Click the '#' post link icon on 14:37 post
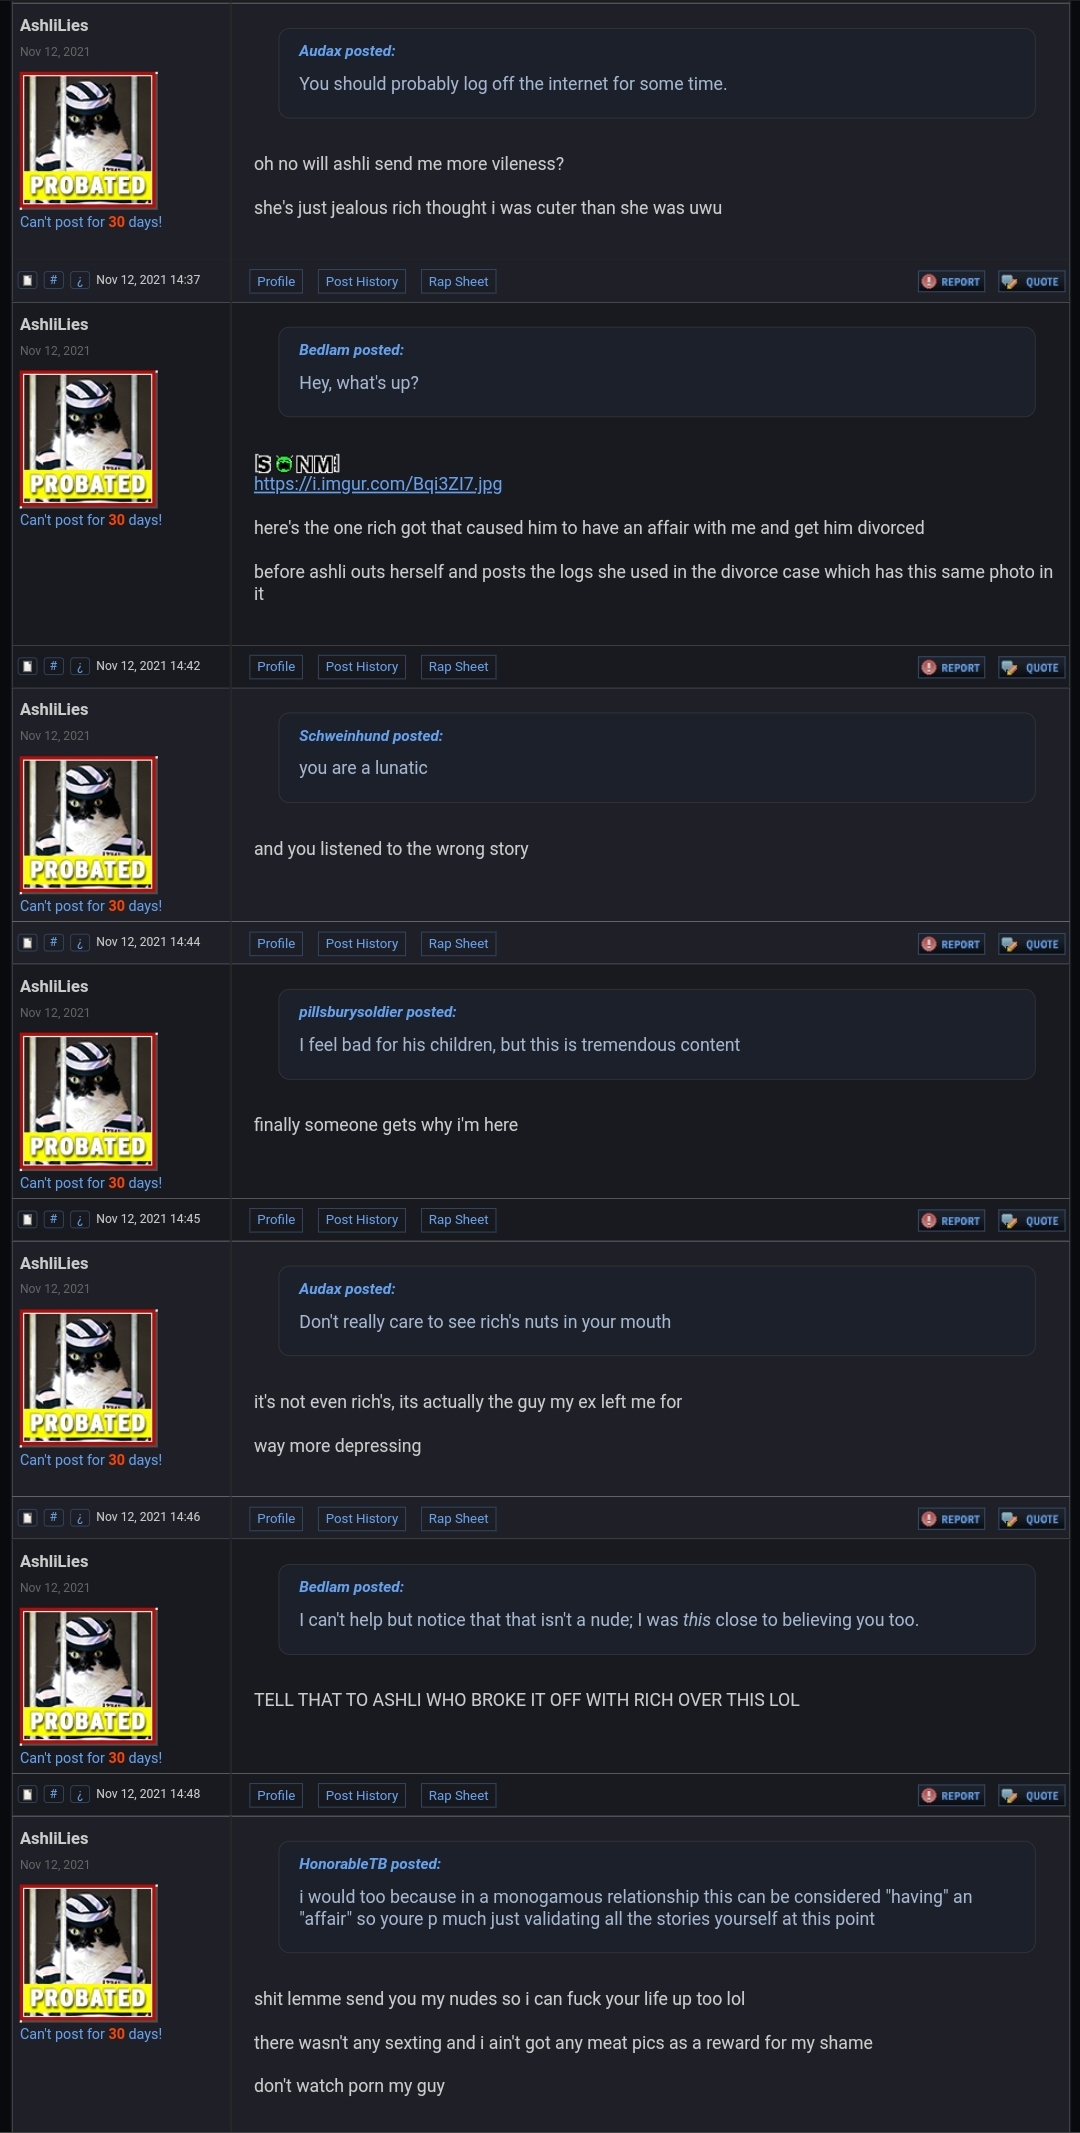Viewport: 1080px width, 2133px height. [54, 280]
